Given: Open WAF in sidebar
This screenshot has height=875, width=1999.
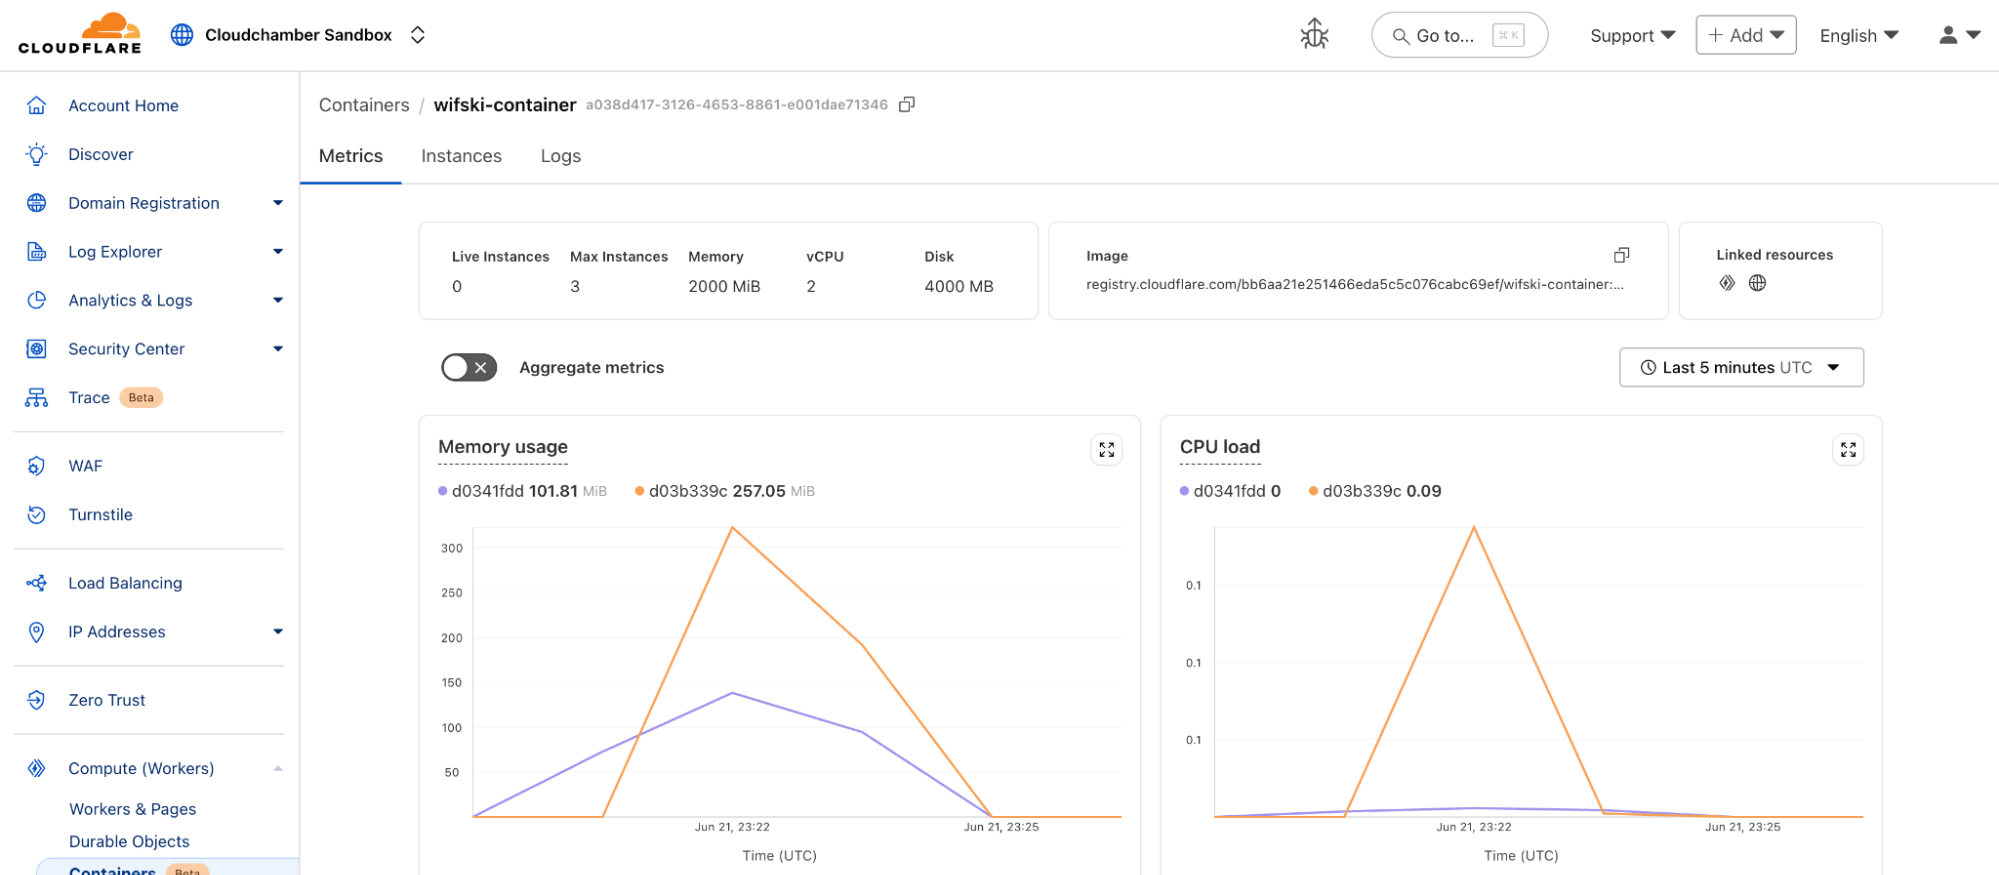Looking at the screenshot, I should (x=85, y=466).
